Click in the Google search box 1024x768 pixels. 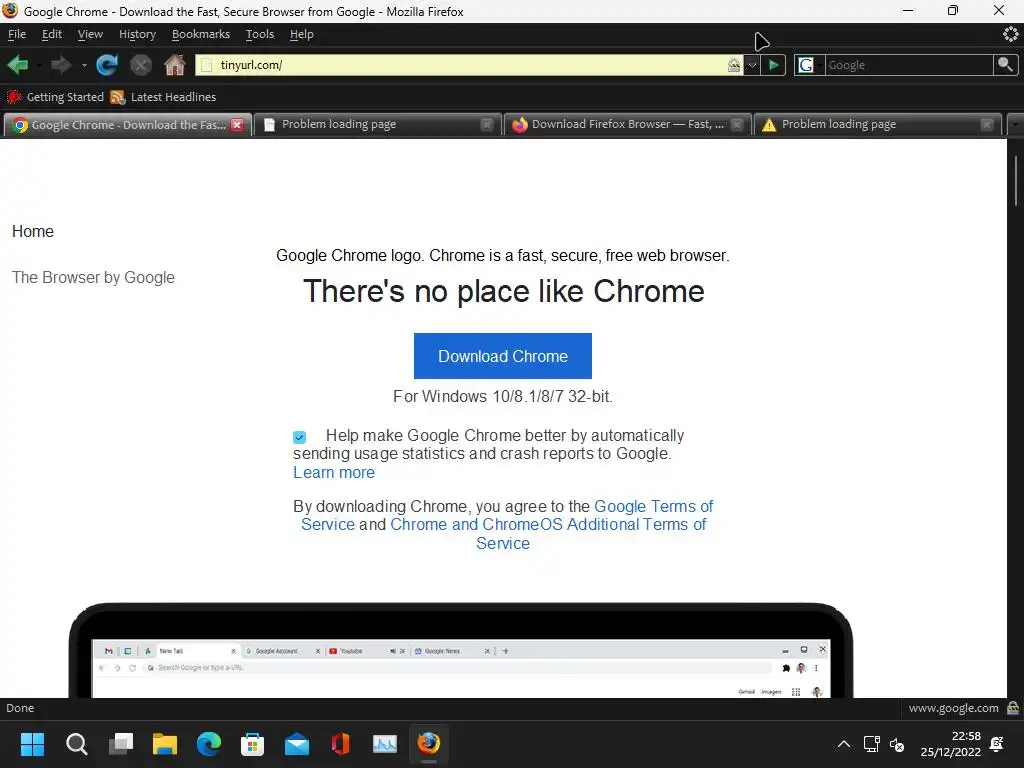908,65
